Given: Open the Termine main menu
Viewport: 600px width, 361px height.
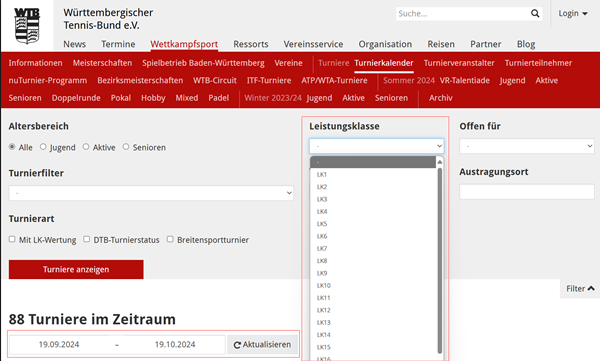Looking at the screenshot, I should point(118,44).
